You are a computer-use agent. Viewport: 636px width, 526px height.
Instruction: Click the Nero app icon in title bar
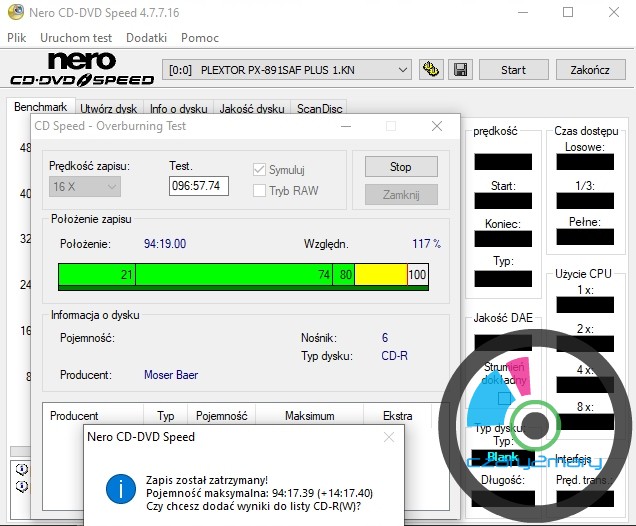tap(13, 13)
